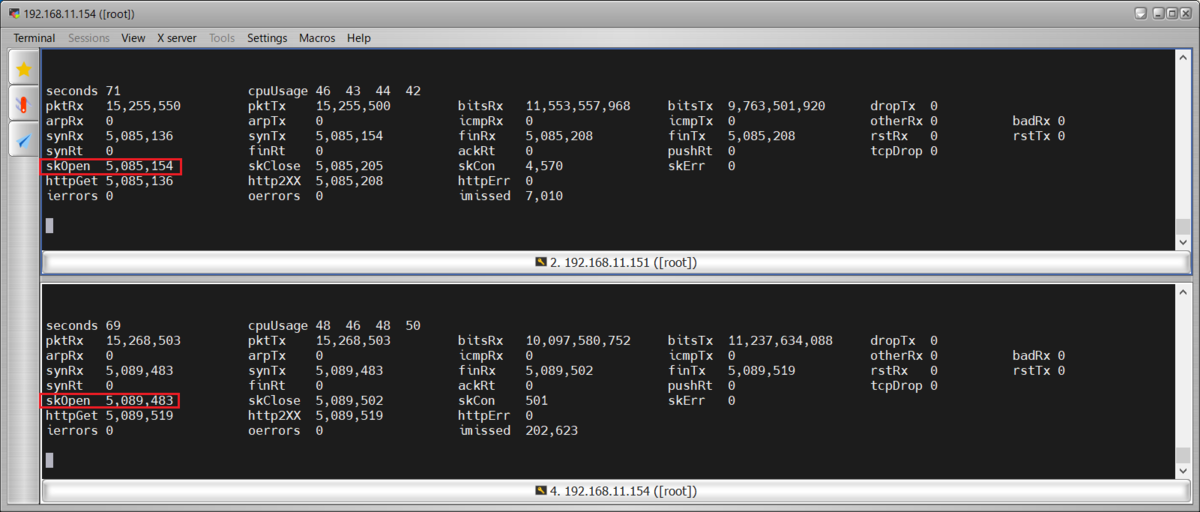Open the View menu
The height and width of the screenshot is (512, 1200).
133,38
